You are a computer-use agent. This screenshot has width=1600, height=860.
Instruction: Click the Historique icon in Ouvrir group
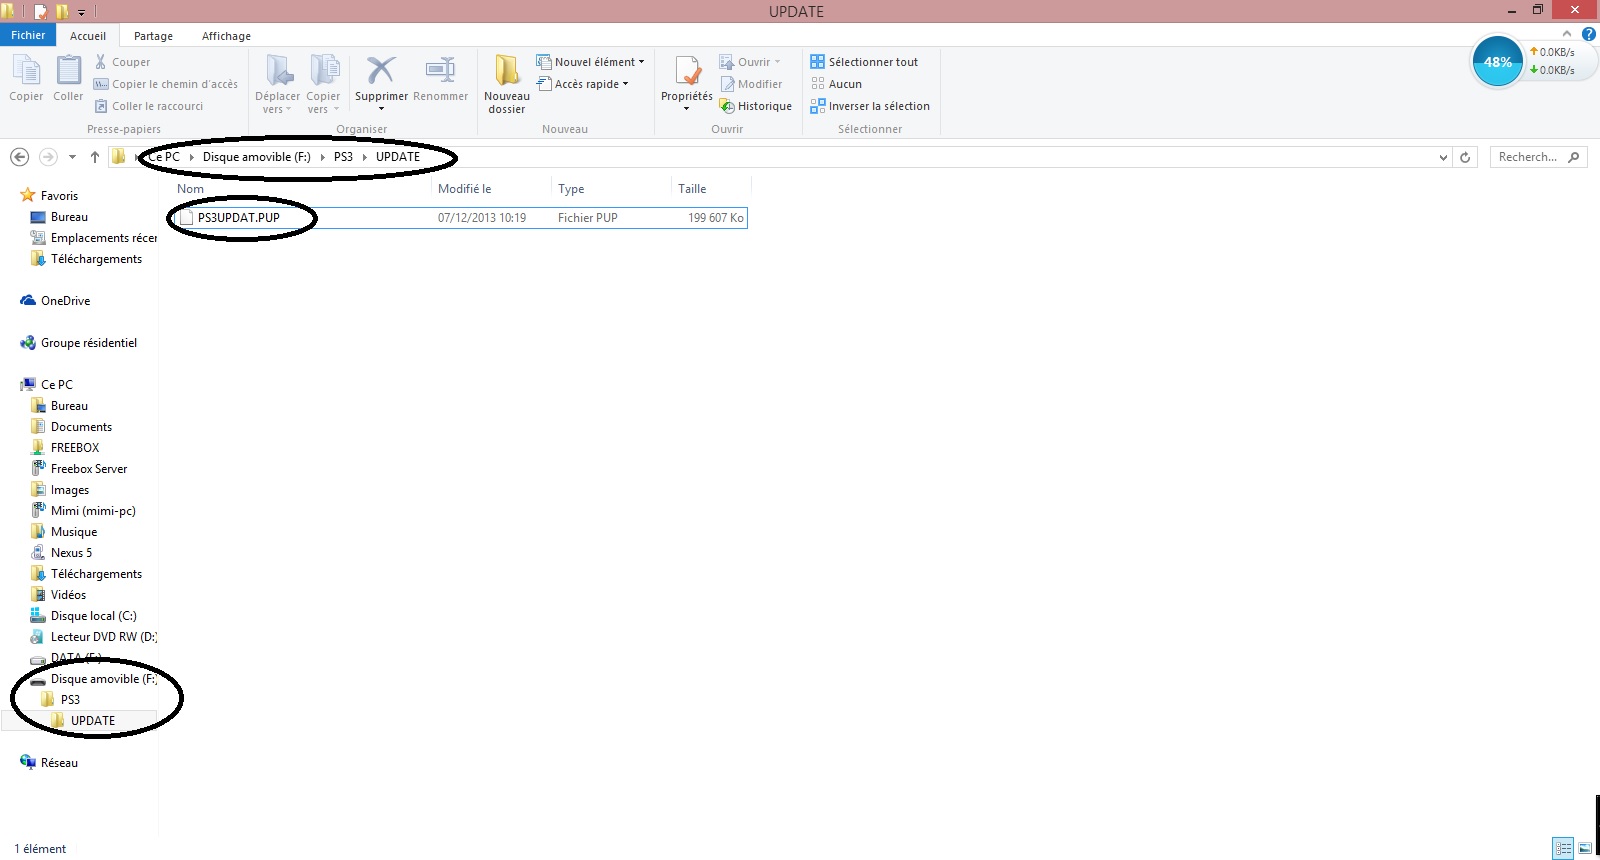click(x=728, y=106)
